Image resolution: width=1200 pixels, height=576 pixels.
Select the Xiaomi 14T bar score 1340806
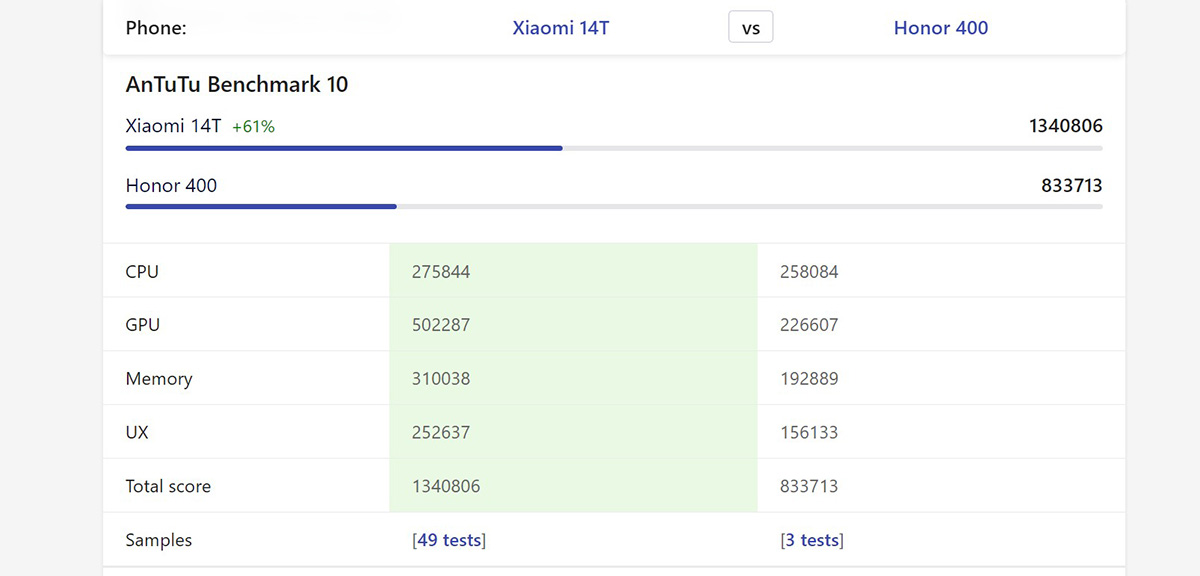pyautogui.click(x=1066, y=126)
